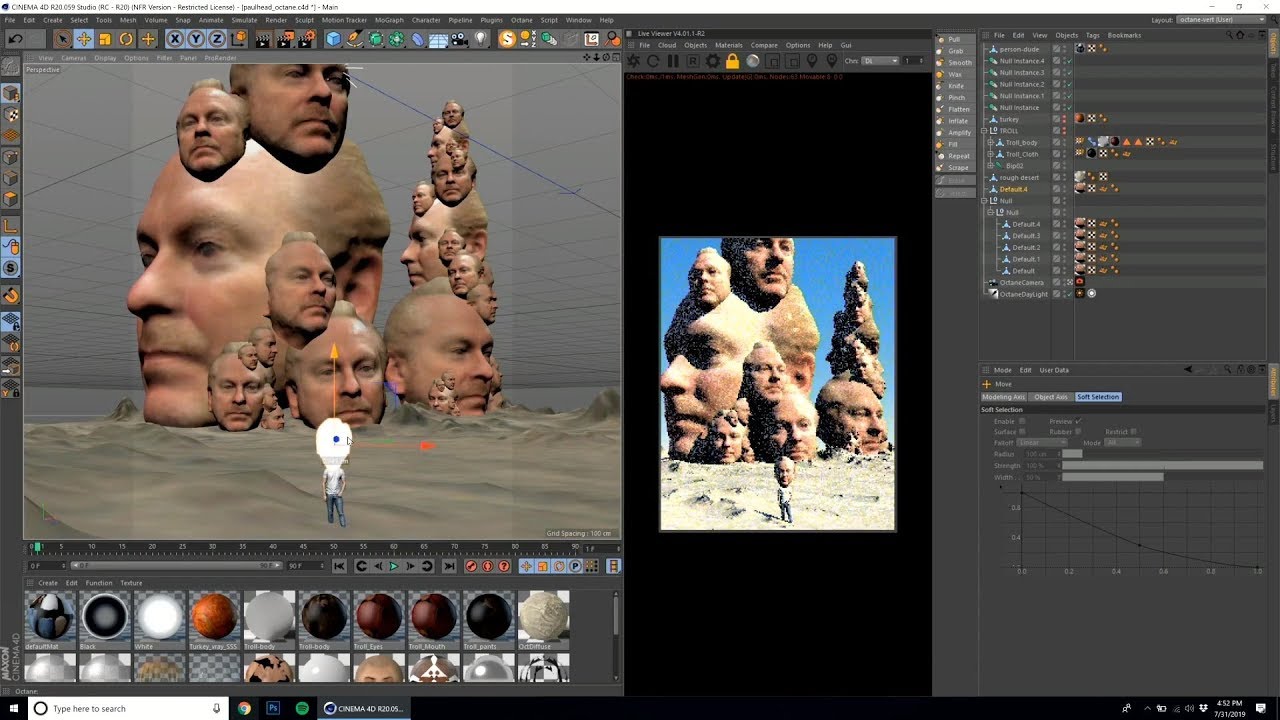
Task: Open Spotify from the Windows taskbar
Action: coord(301,708)
